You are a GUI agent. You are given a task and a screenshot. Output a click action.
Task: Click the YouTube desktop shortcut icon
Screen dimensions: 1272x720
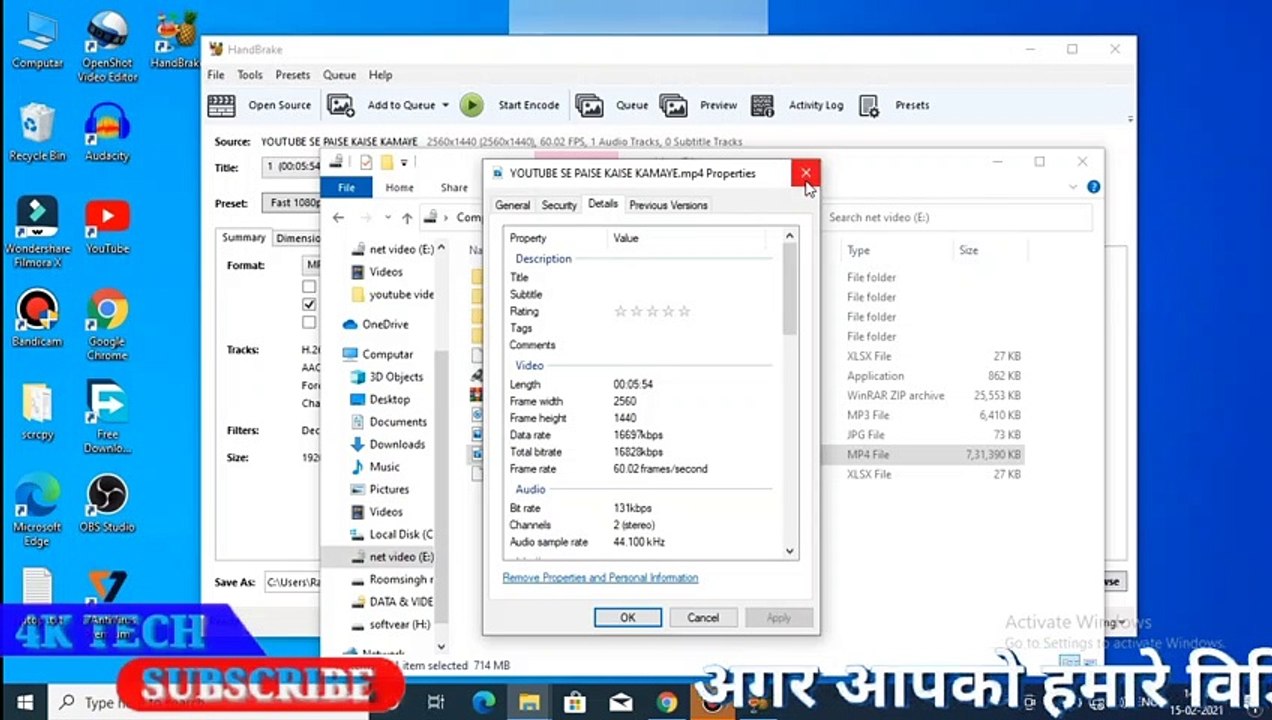(107, 227)
